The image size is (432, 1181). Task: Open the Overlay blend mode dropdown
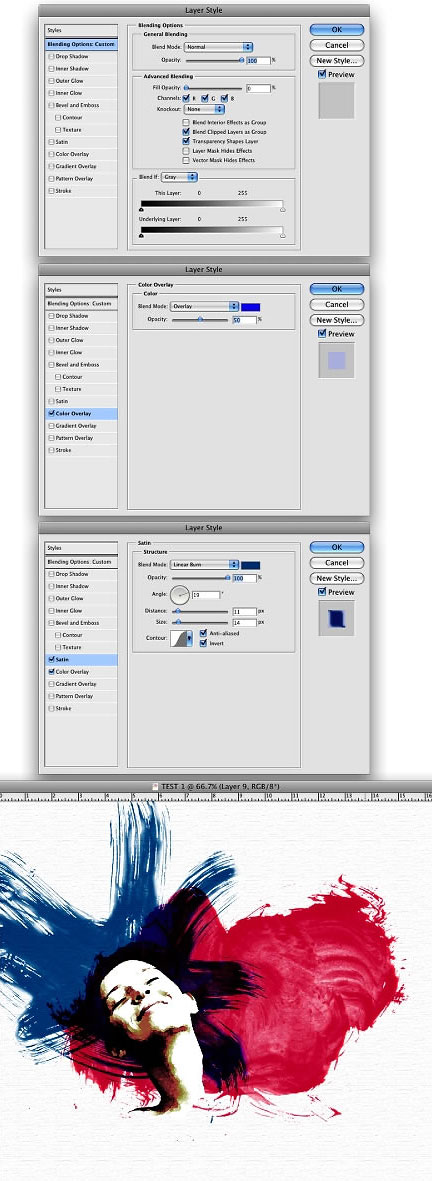click(205, 307)
